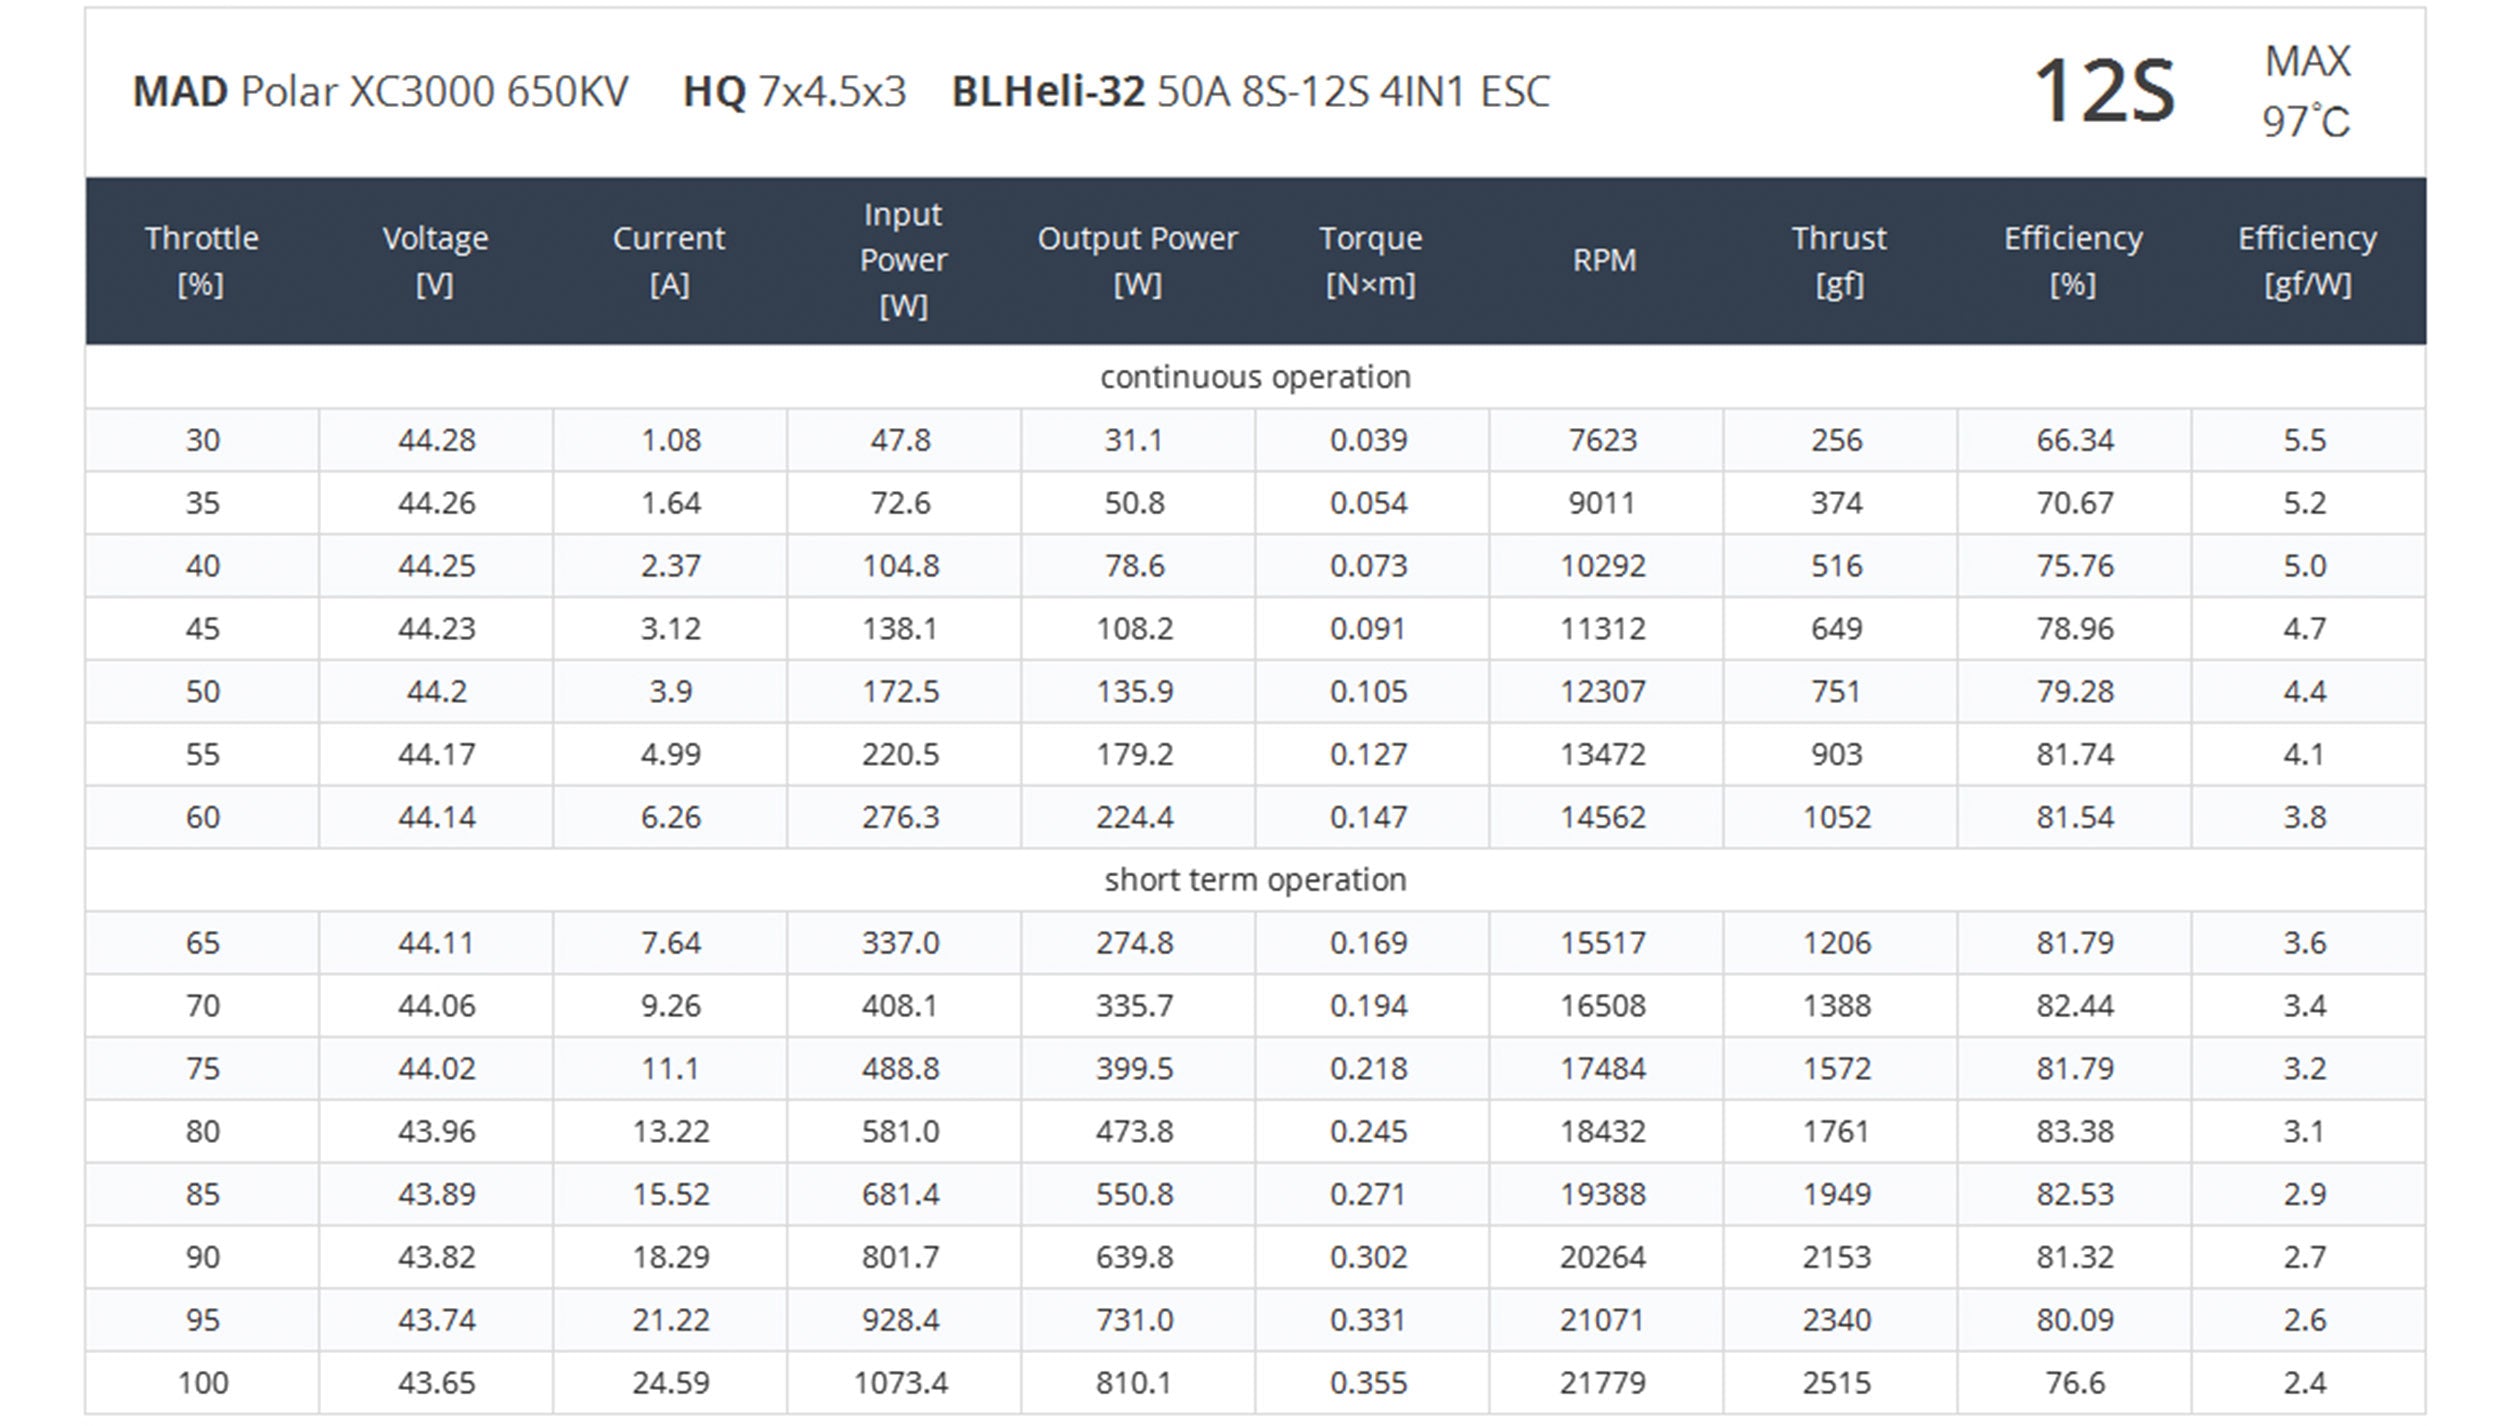
Task: Click the Throttle [%] column header
Action: tap(201, 261)
